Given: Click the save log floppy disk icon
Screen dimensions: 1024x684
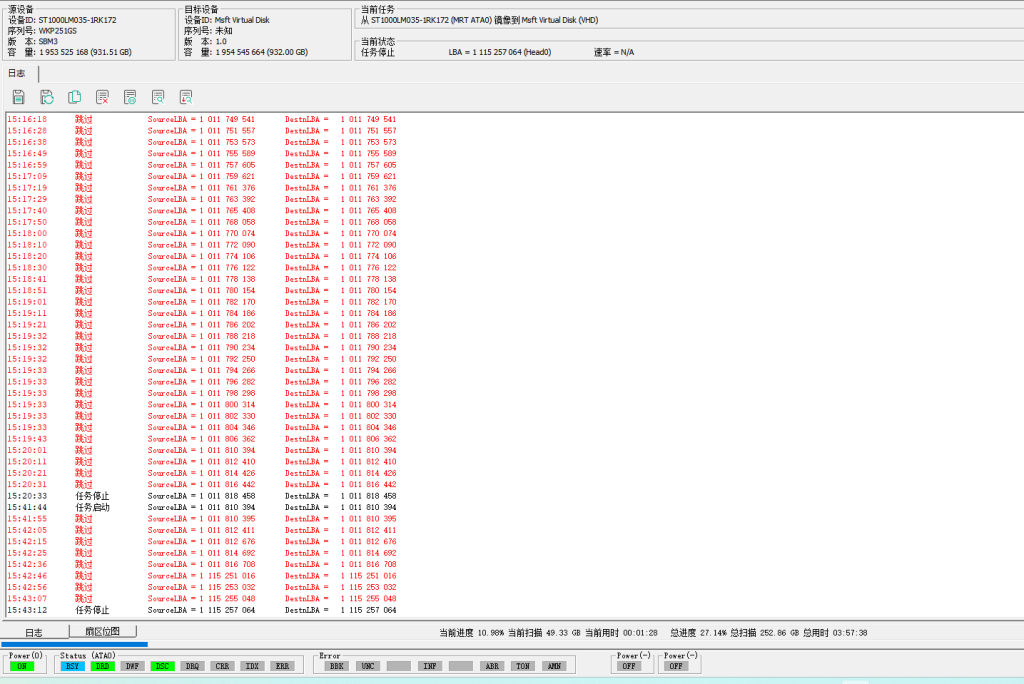Looking at the screenshot, I should point(18,97).
